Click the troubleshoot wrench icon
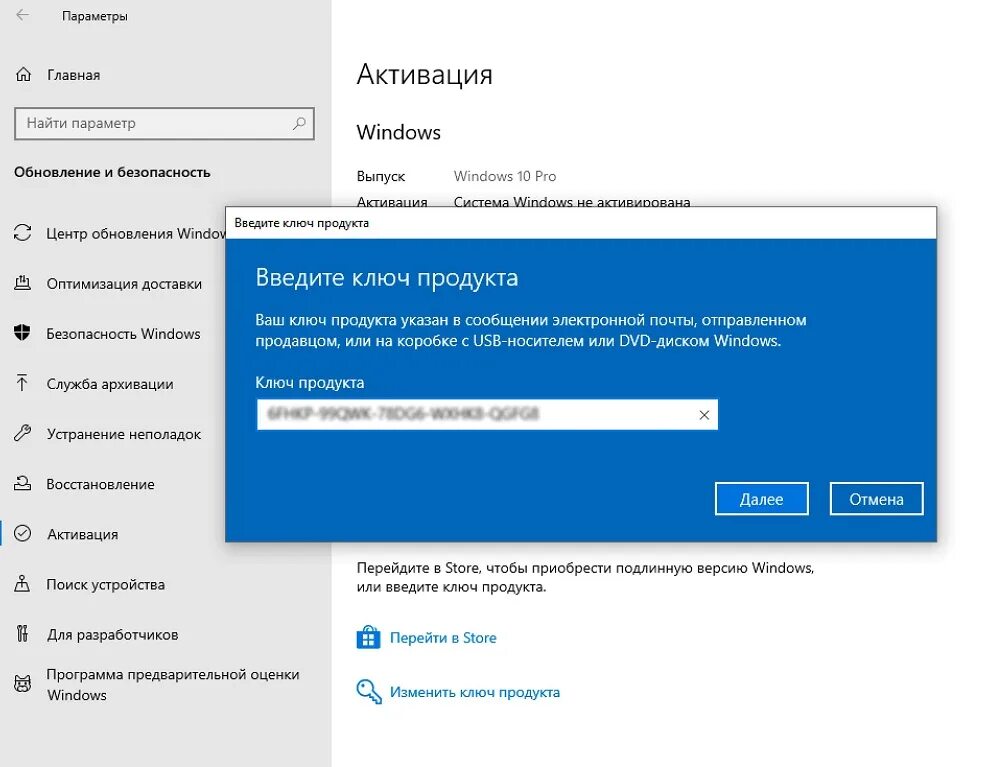Viewport: 1000px width, 767px height. [x=22, y=434]
